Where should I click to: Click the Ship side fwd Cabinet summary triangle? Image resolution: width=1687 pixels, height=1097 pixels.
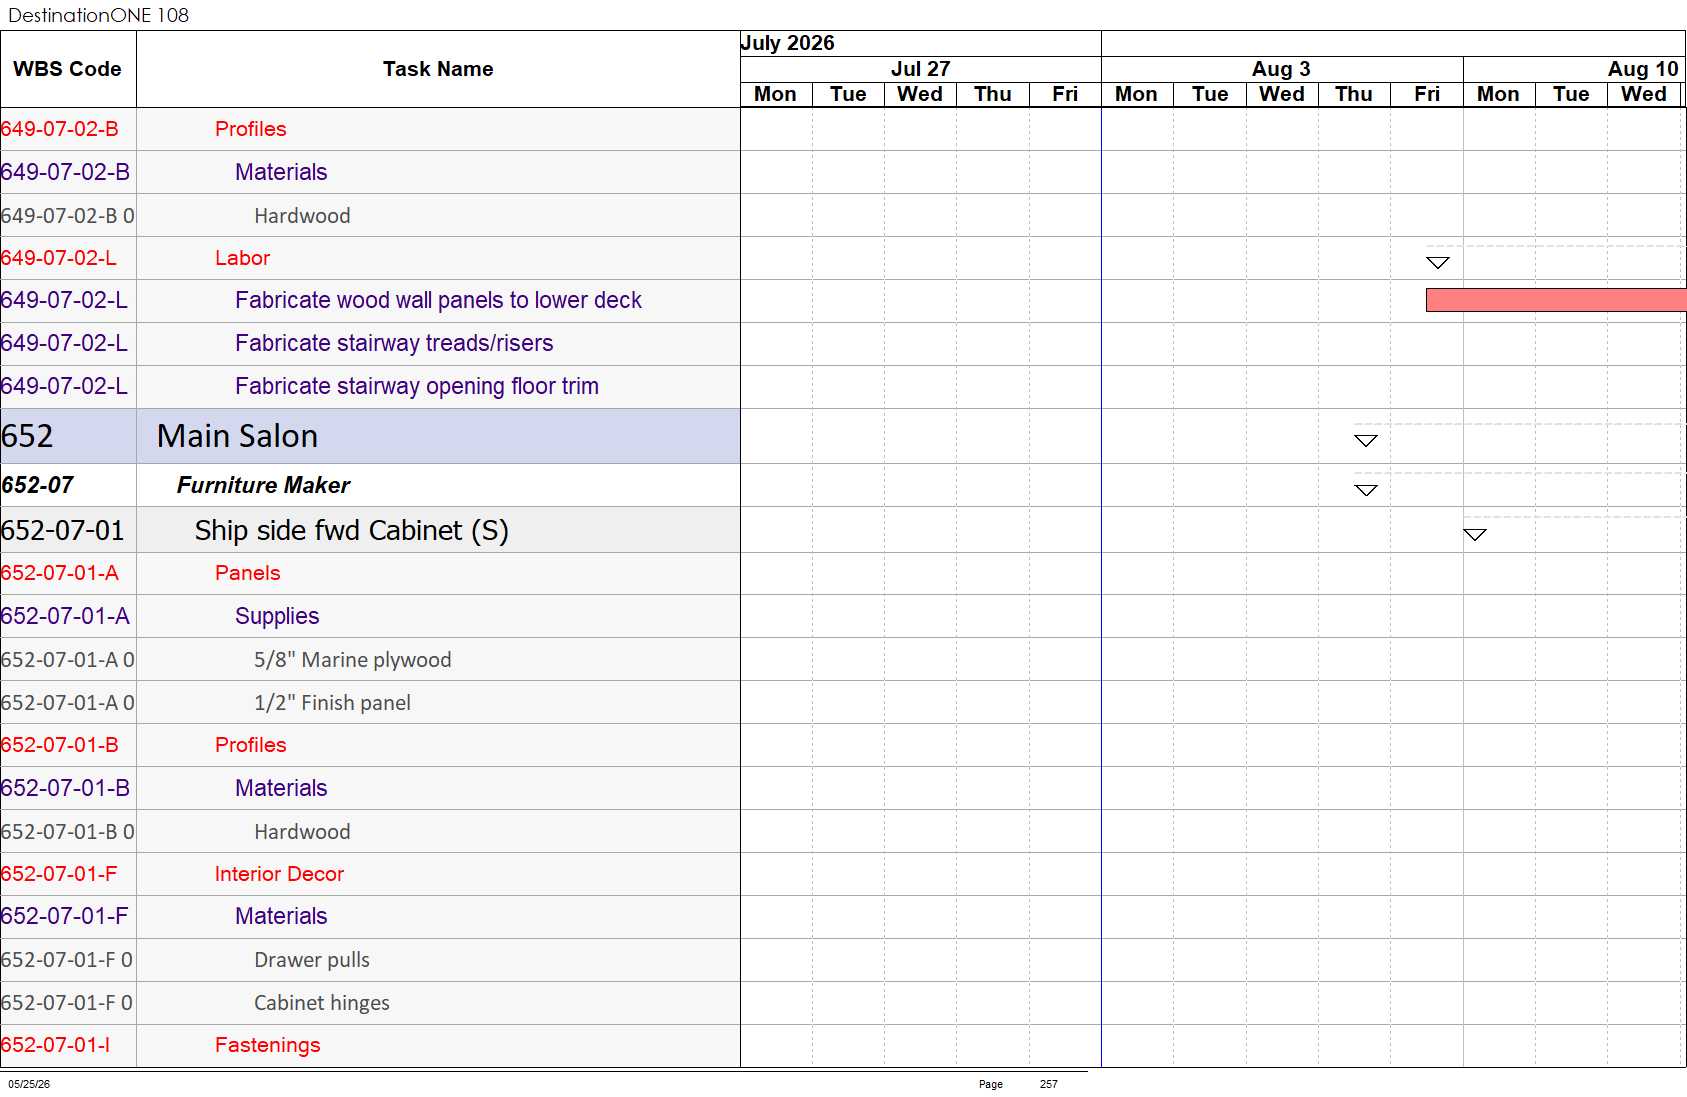coord(1475,535)
